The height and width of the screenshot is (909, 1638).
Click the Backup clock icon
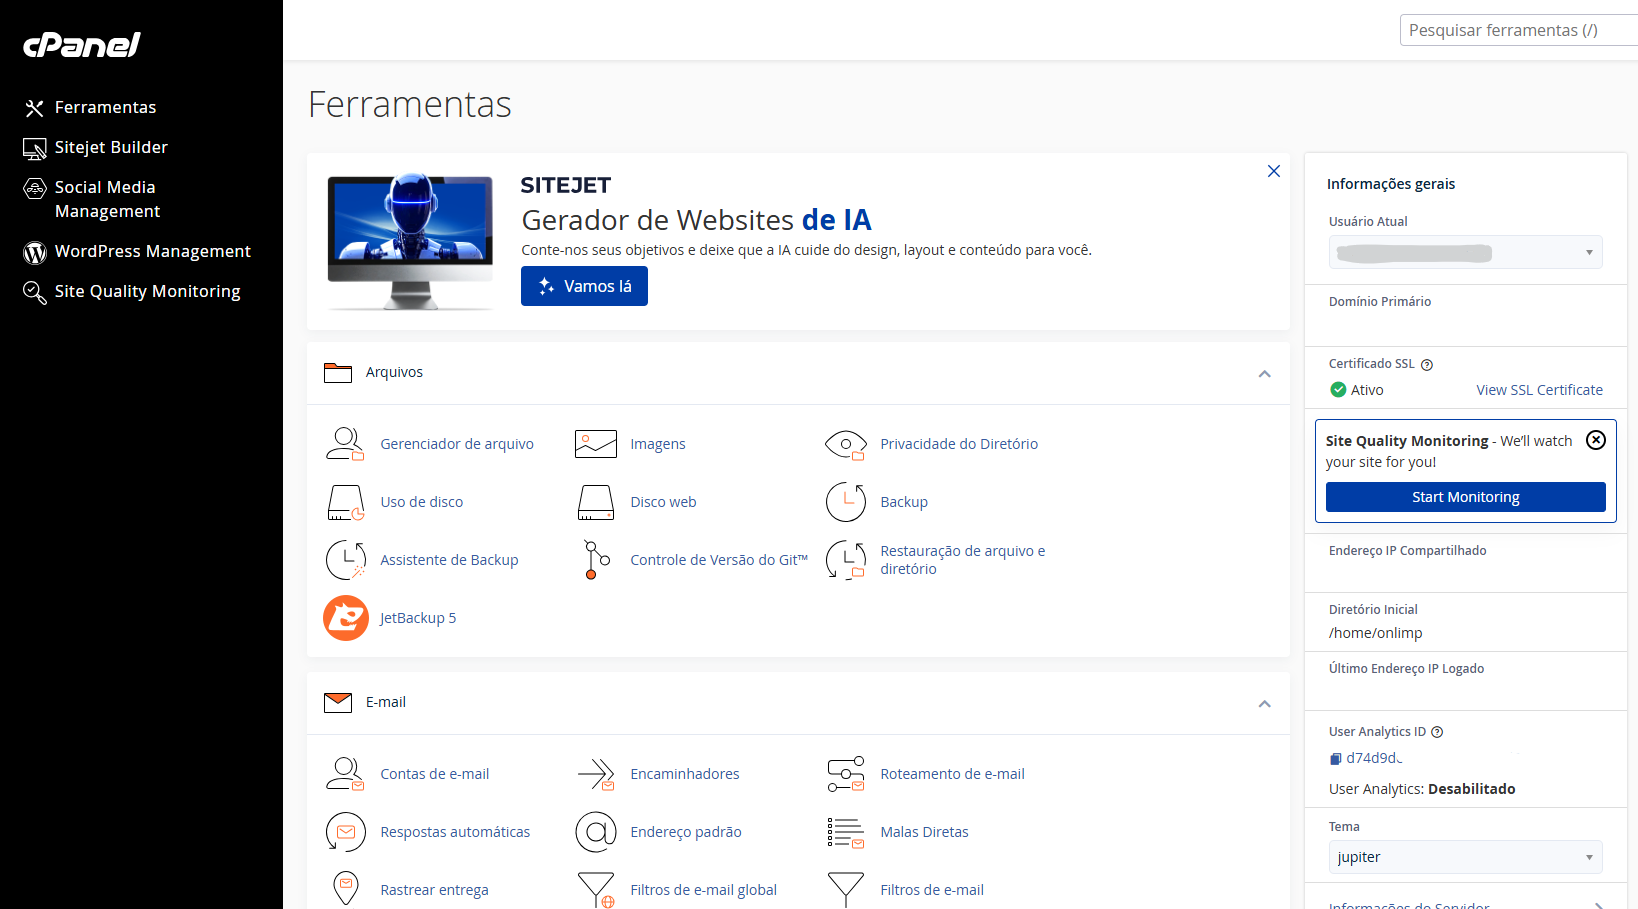click(x=845, y=502)
